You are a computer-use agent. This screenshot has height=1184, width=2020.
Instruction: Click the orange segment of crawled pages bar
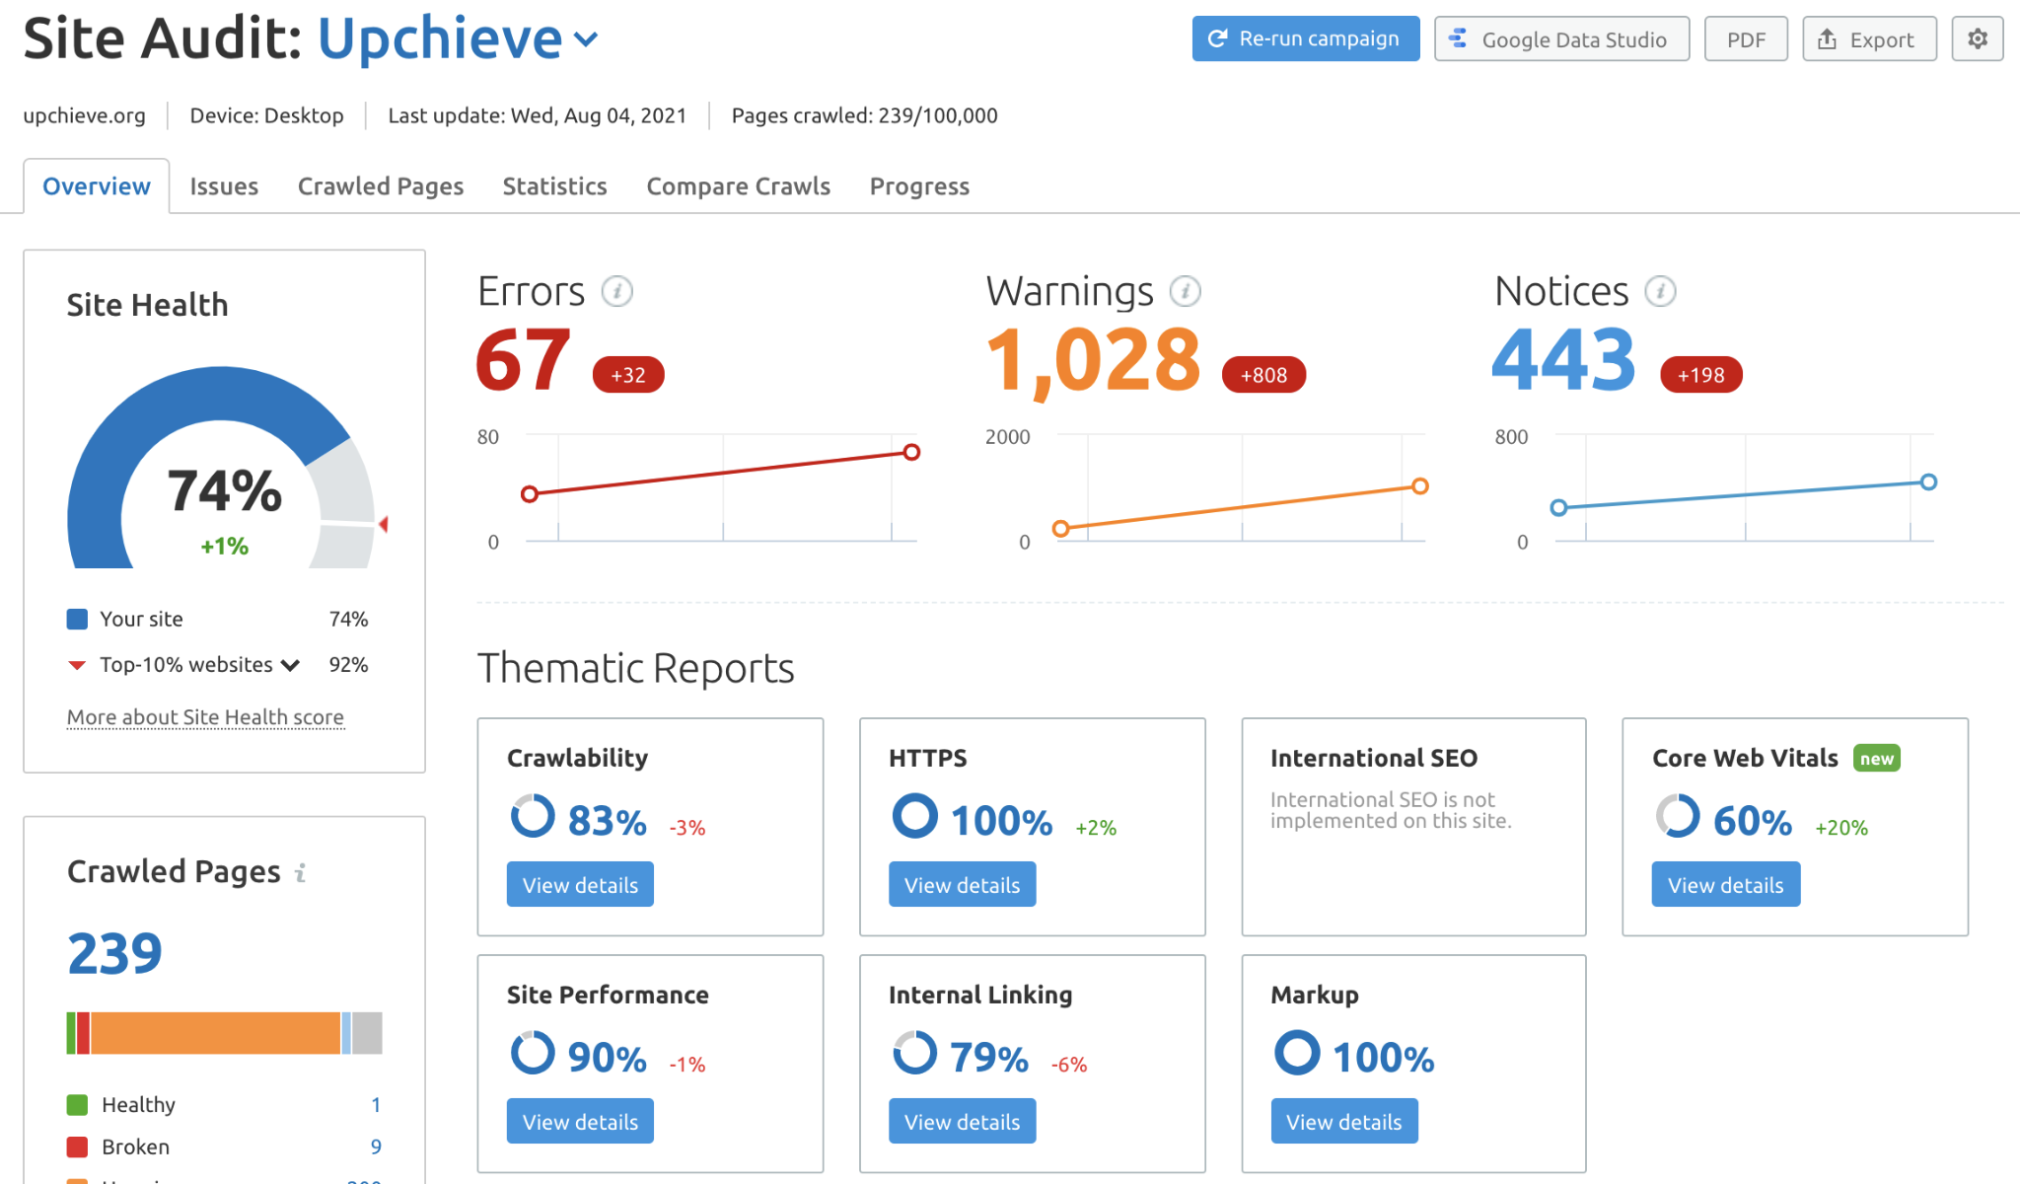tap(215, 1033)
